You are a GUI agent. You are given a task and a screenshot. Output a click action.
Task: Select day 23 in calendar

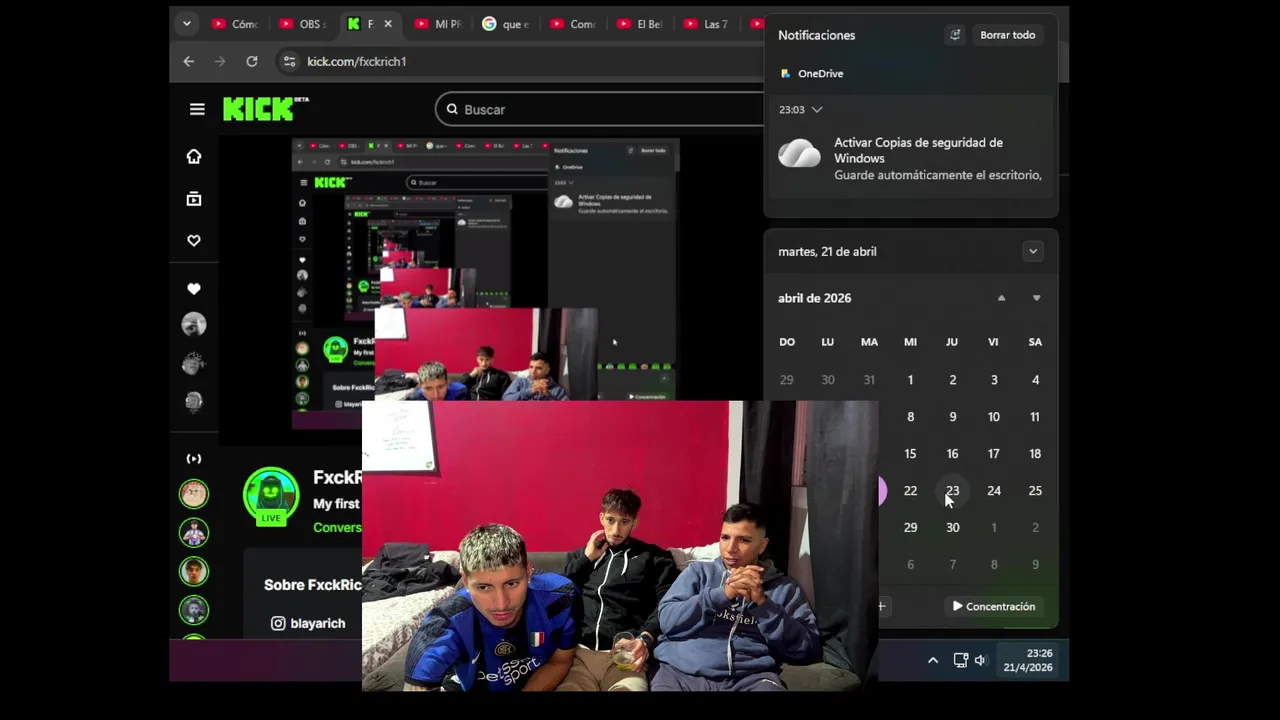point(952,491)
